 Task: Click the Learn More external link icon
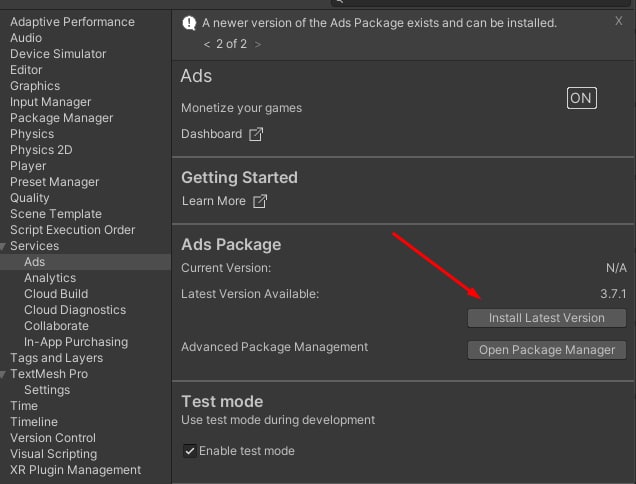point(260,201)
